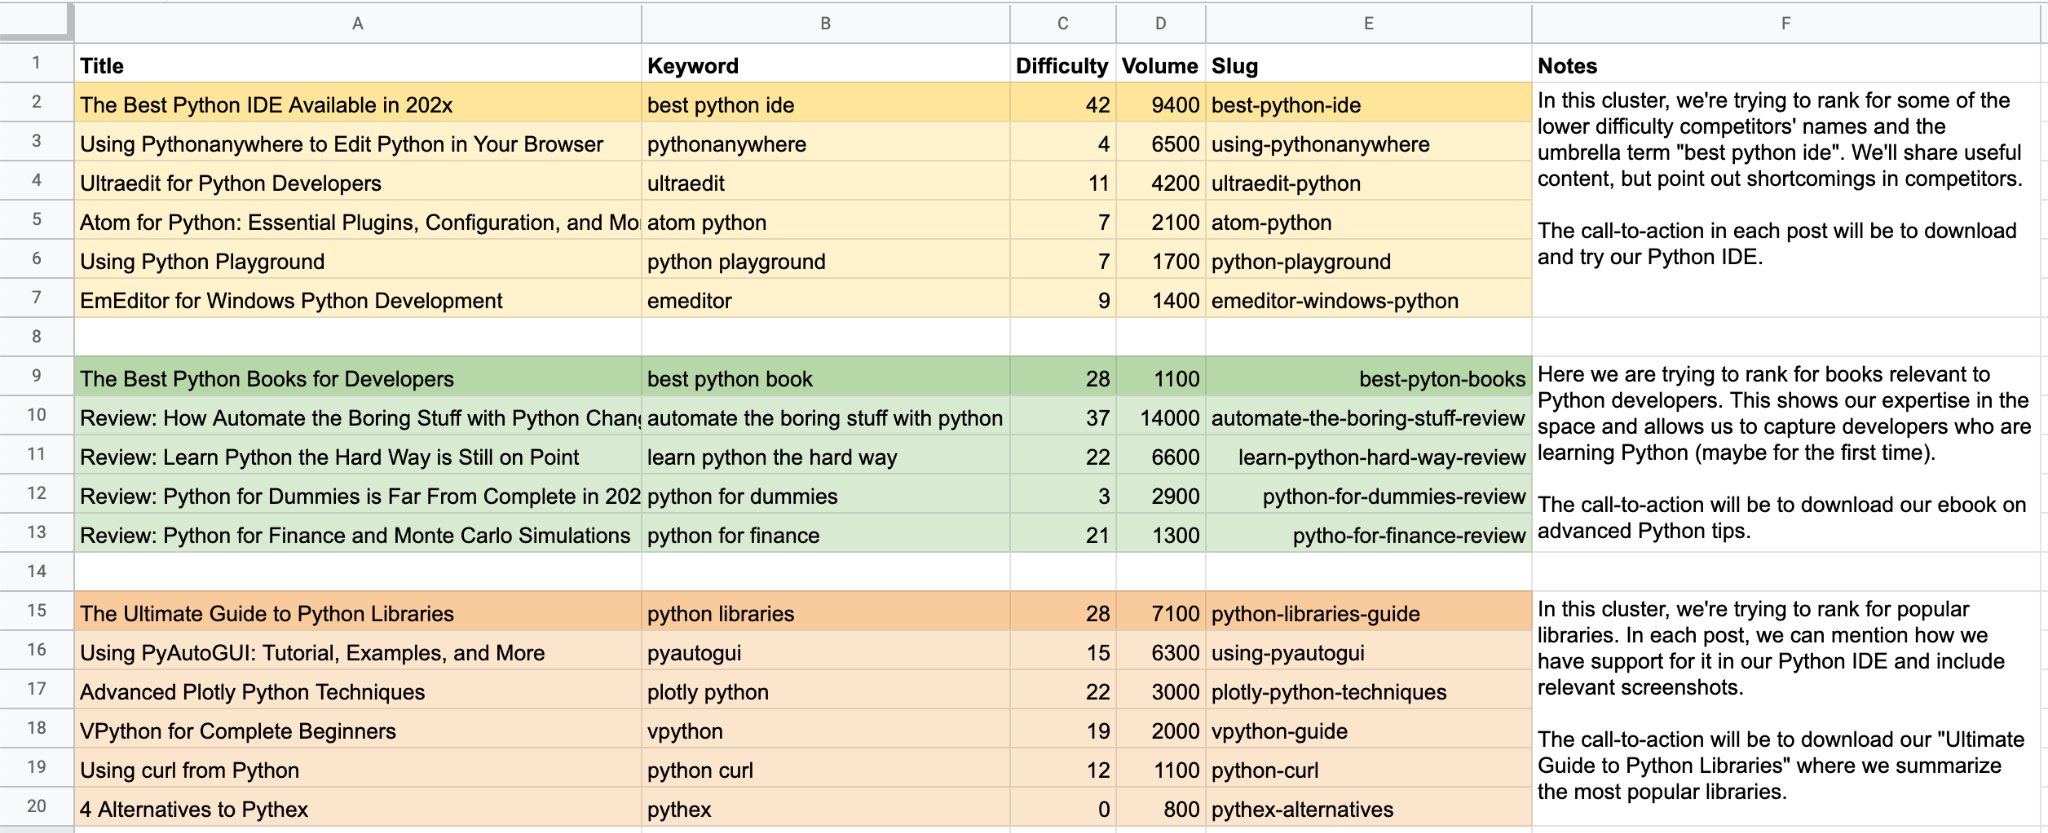Select cell 'Using Python Playground'

click(x=358, y=259)
